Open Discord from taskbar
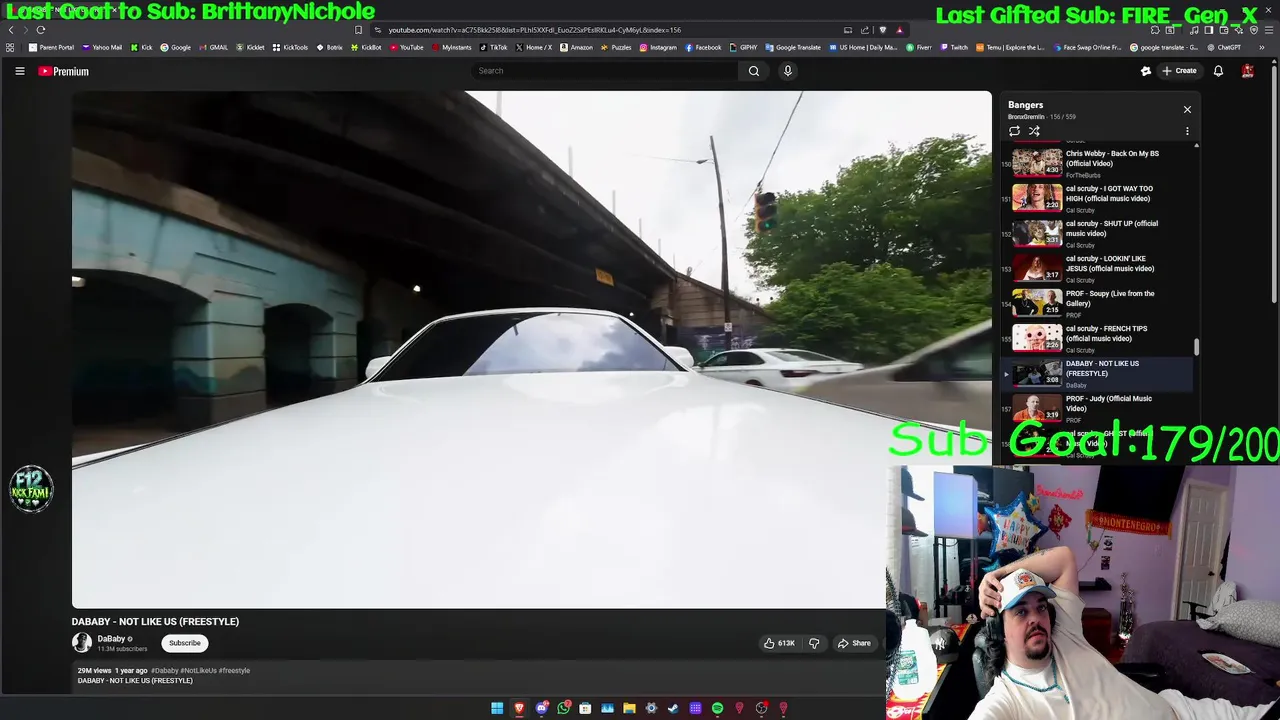The width and height of the screenshot is (1280, 720). click(541, 708)
